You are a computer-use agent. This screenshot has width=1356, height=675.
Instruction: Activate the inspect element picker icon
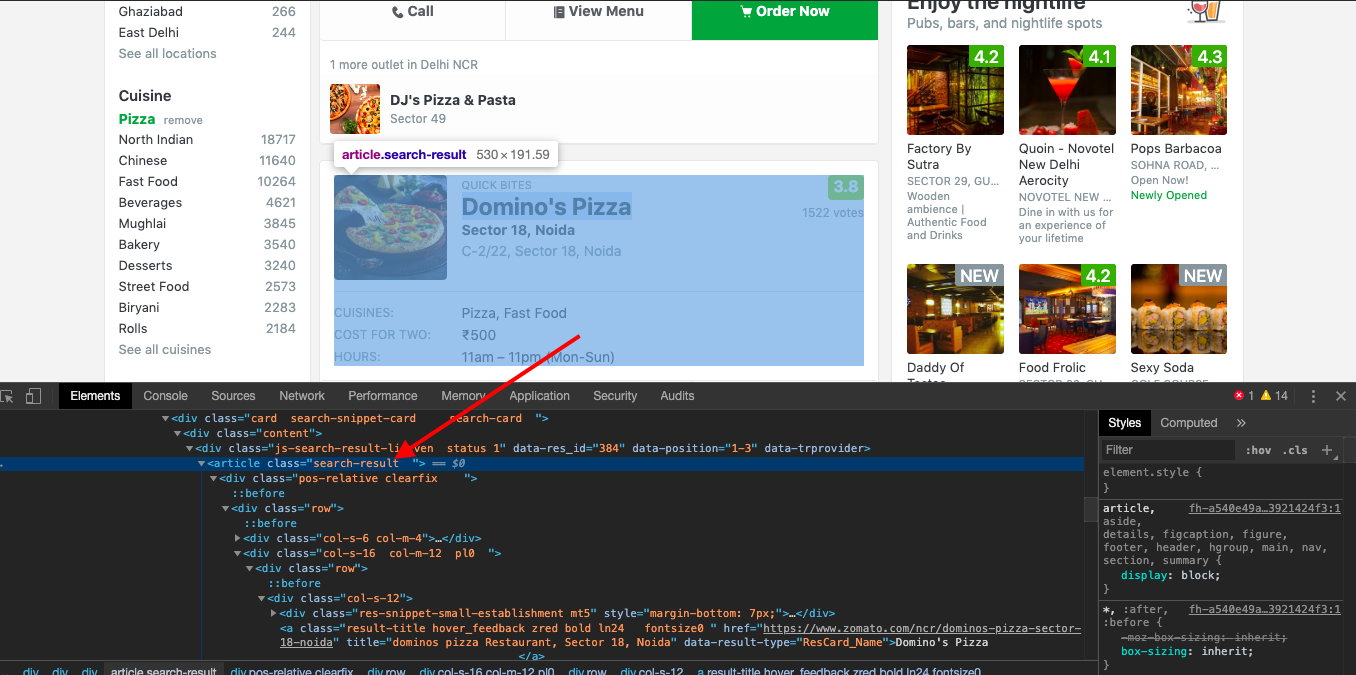point(8,396)
